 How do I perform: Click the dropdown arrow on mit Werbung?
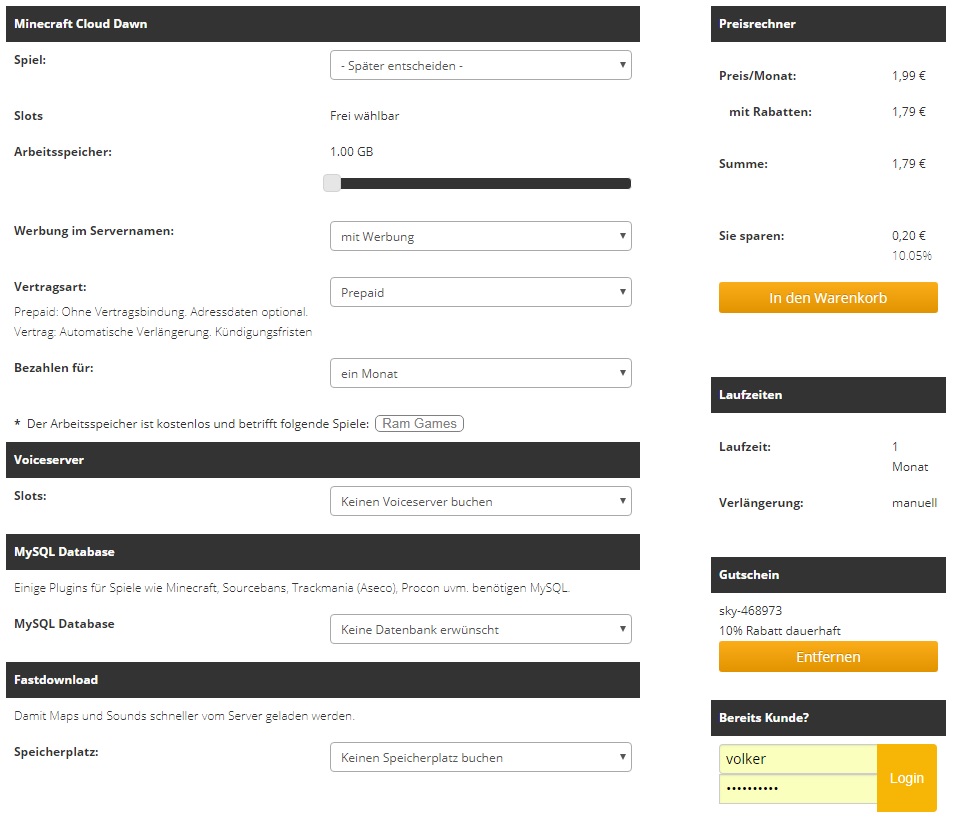click(x=622, y=236)
